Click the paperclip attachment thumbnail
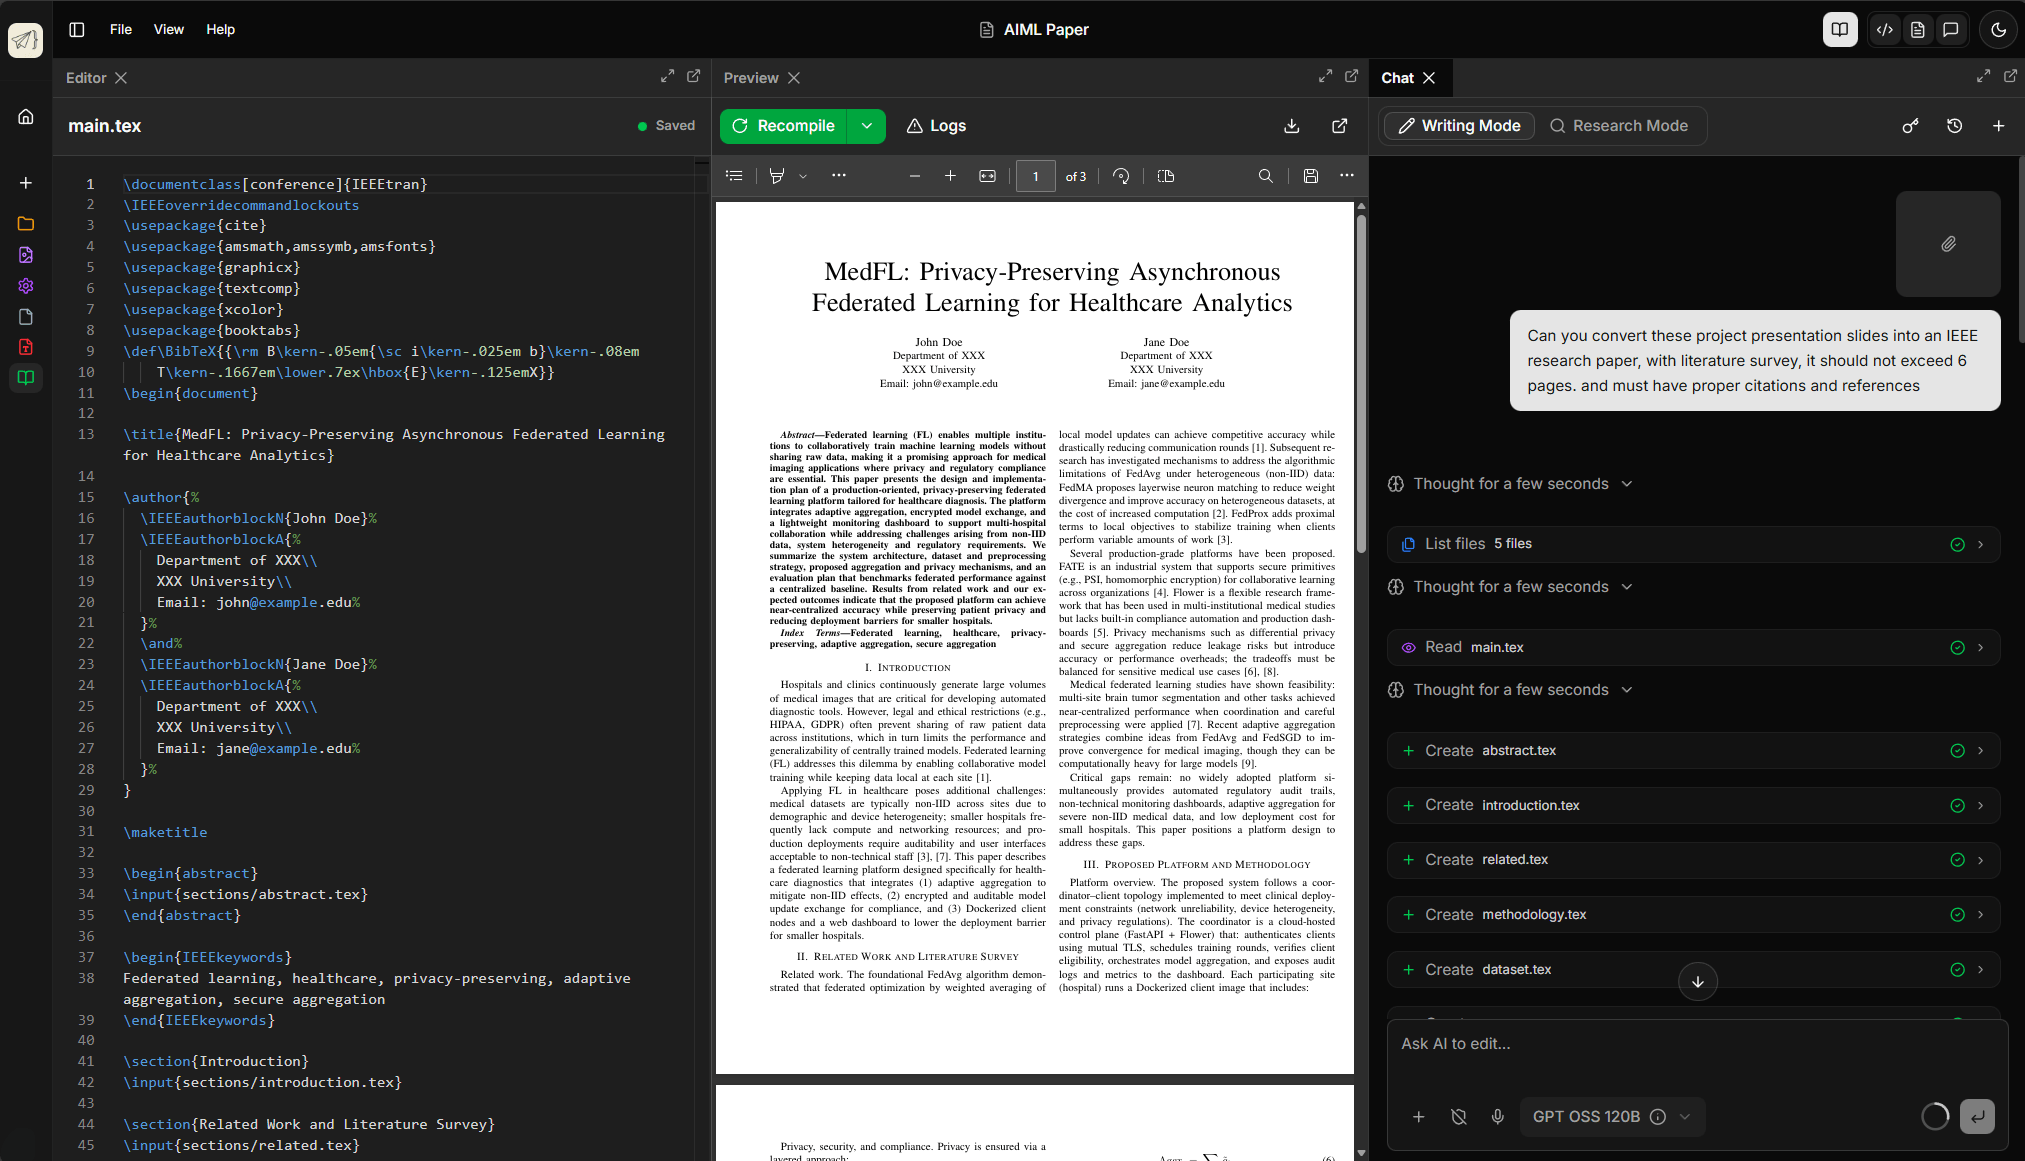Viewport: 2025px width, 1161px height. pyautogui.click(x=1948, y=244)
